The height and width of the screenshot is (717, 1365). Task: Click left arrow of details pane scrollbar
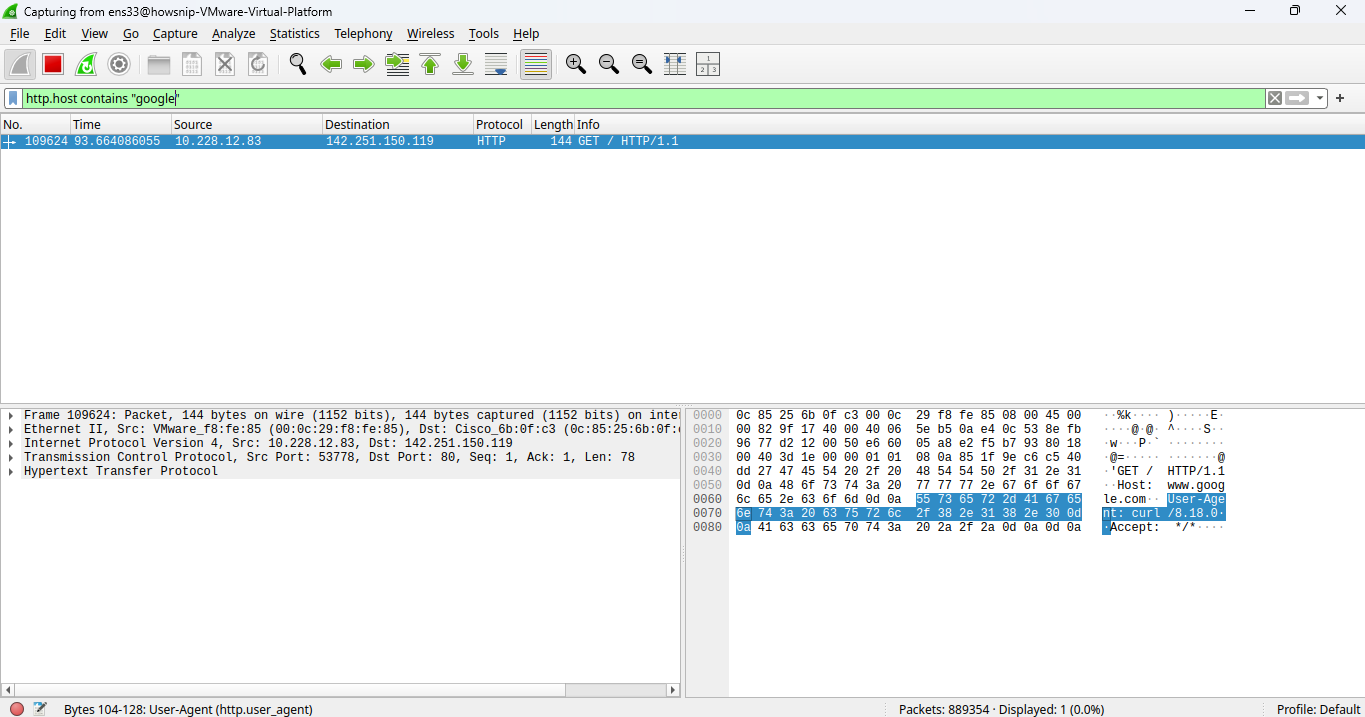7,690
